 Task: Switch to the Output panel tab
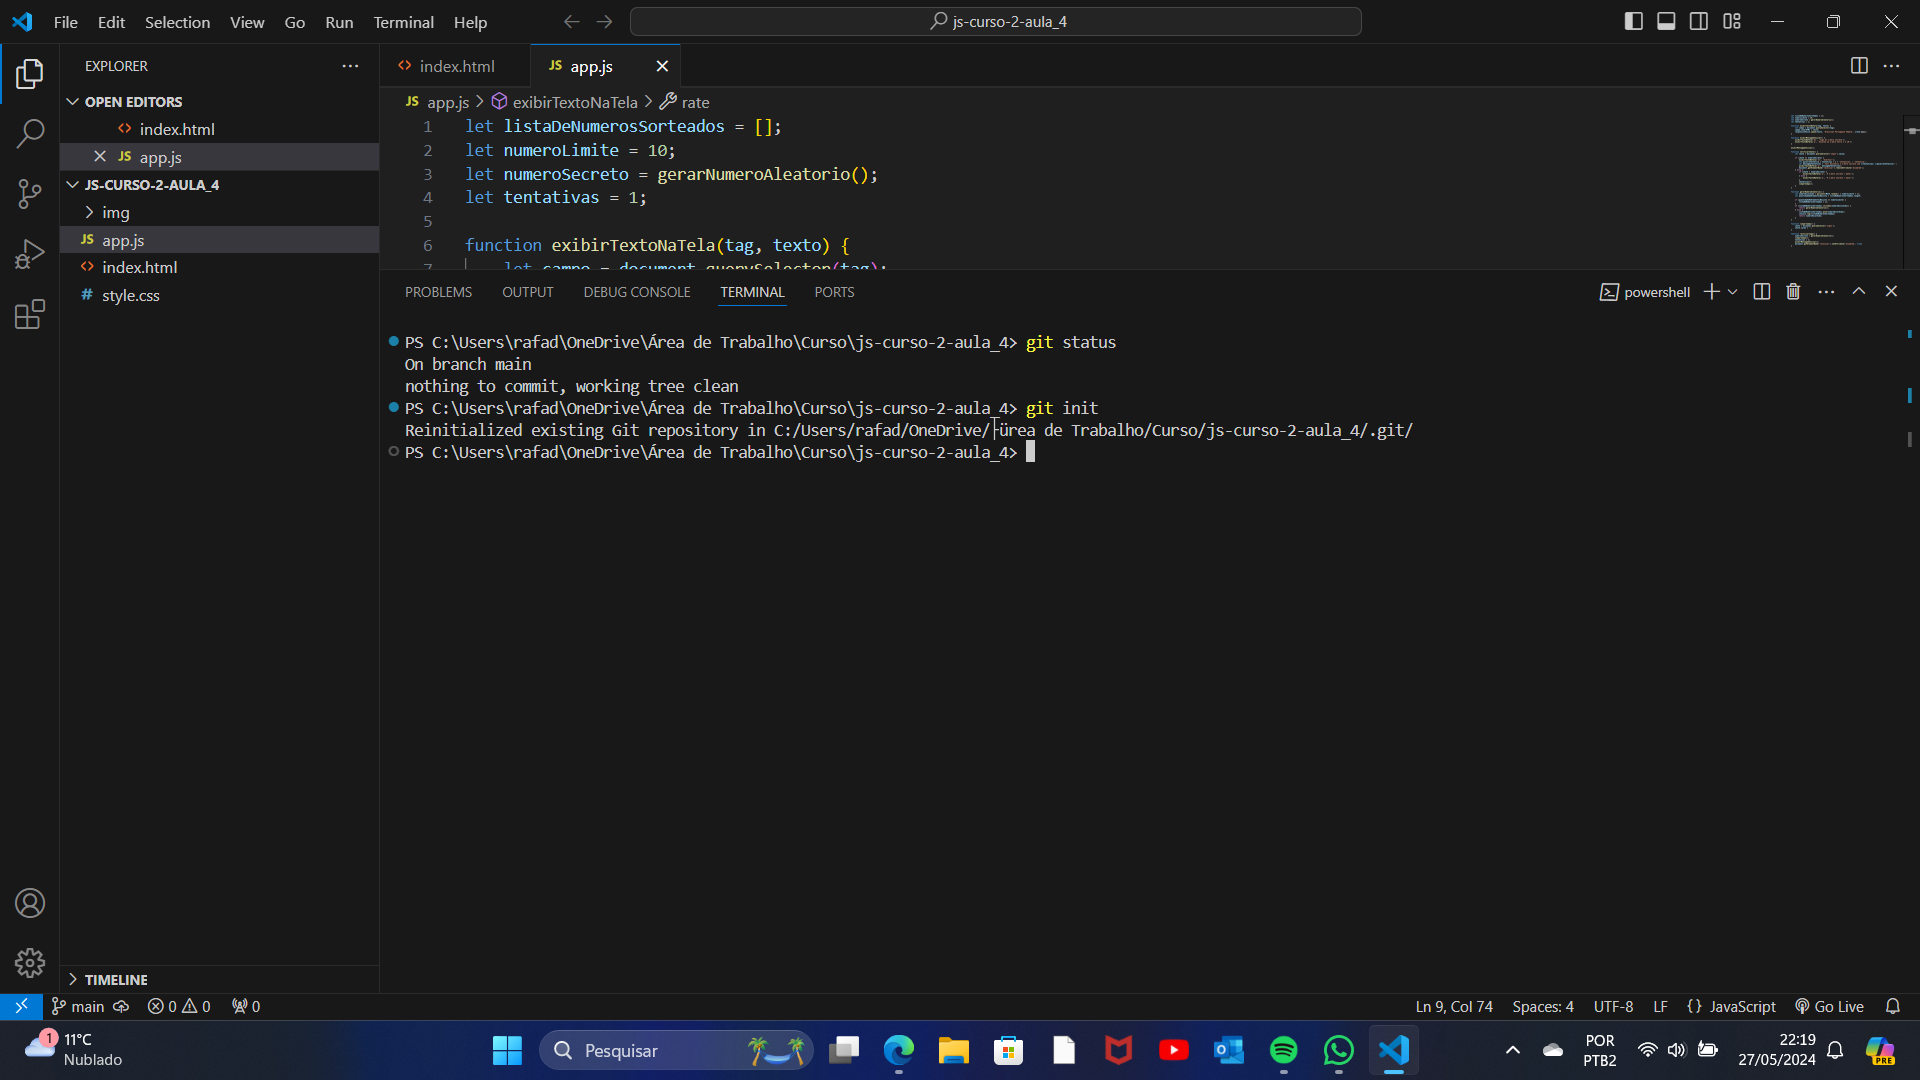(527, 292)
